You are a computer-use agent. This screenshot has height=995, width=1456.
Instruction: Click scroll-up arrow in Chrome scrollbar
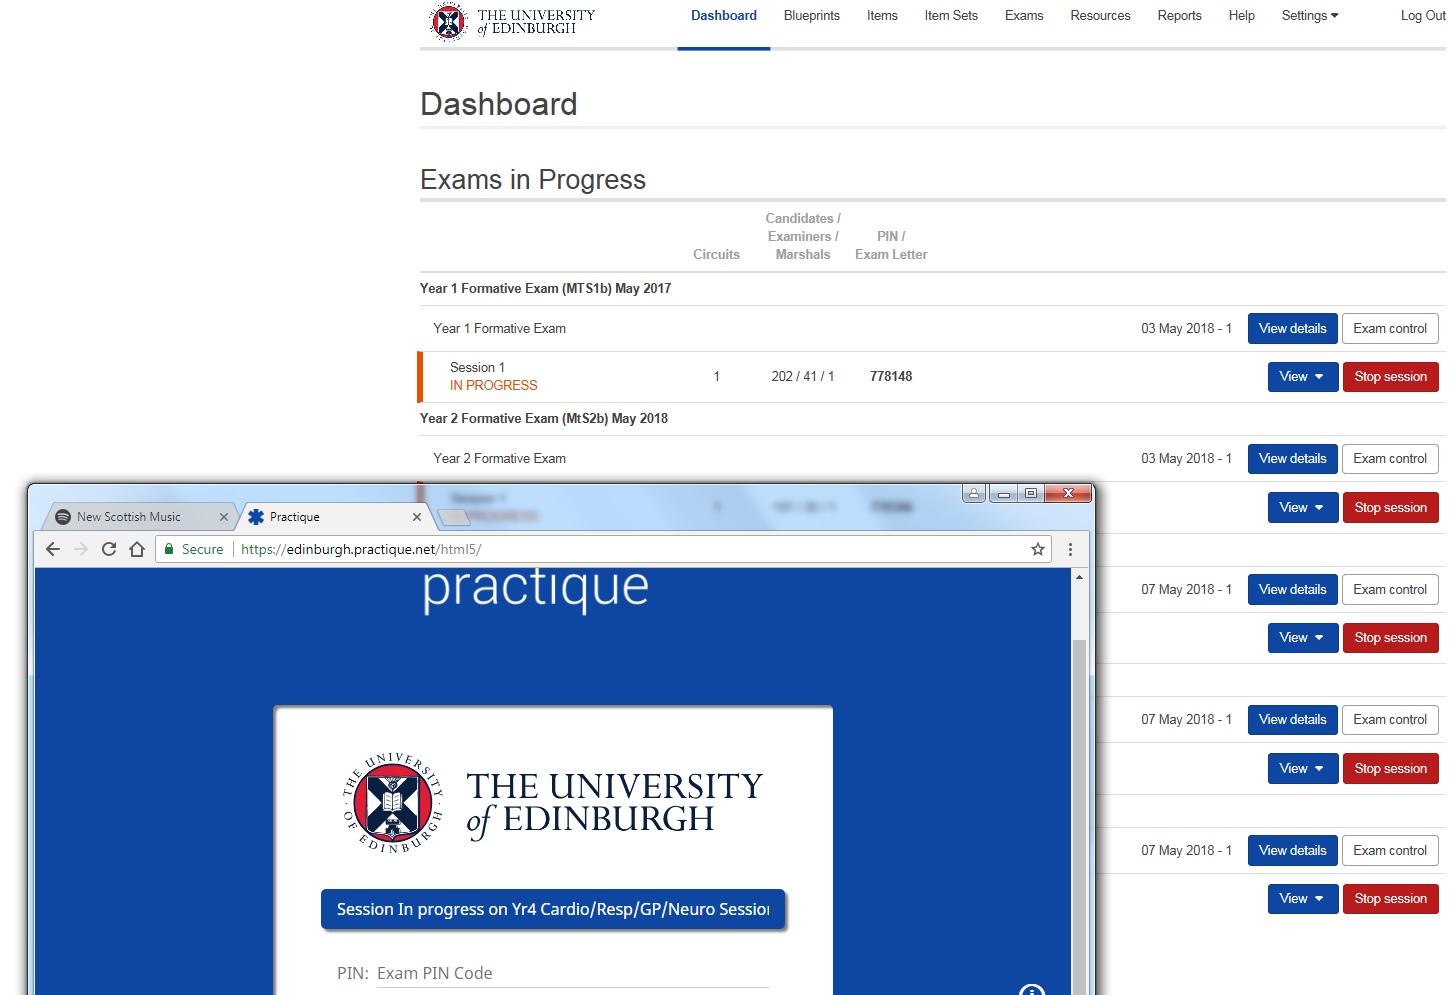(x=1079, y=577)
